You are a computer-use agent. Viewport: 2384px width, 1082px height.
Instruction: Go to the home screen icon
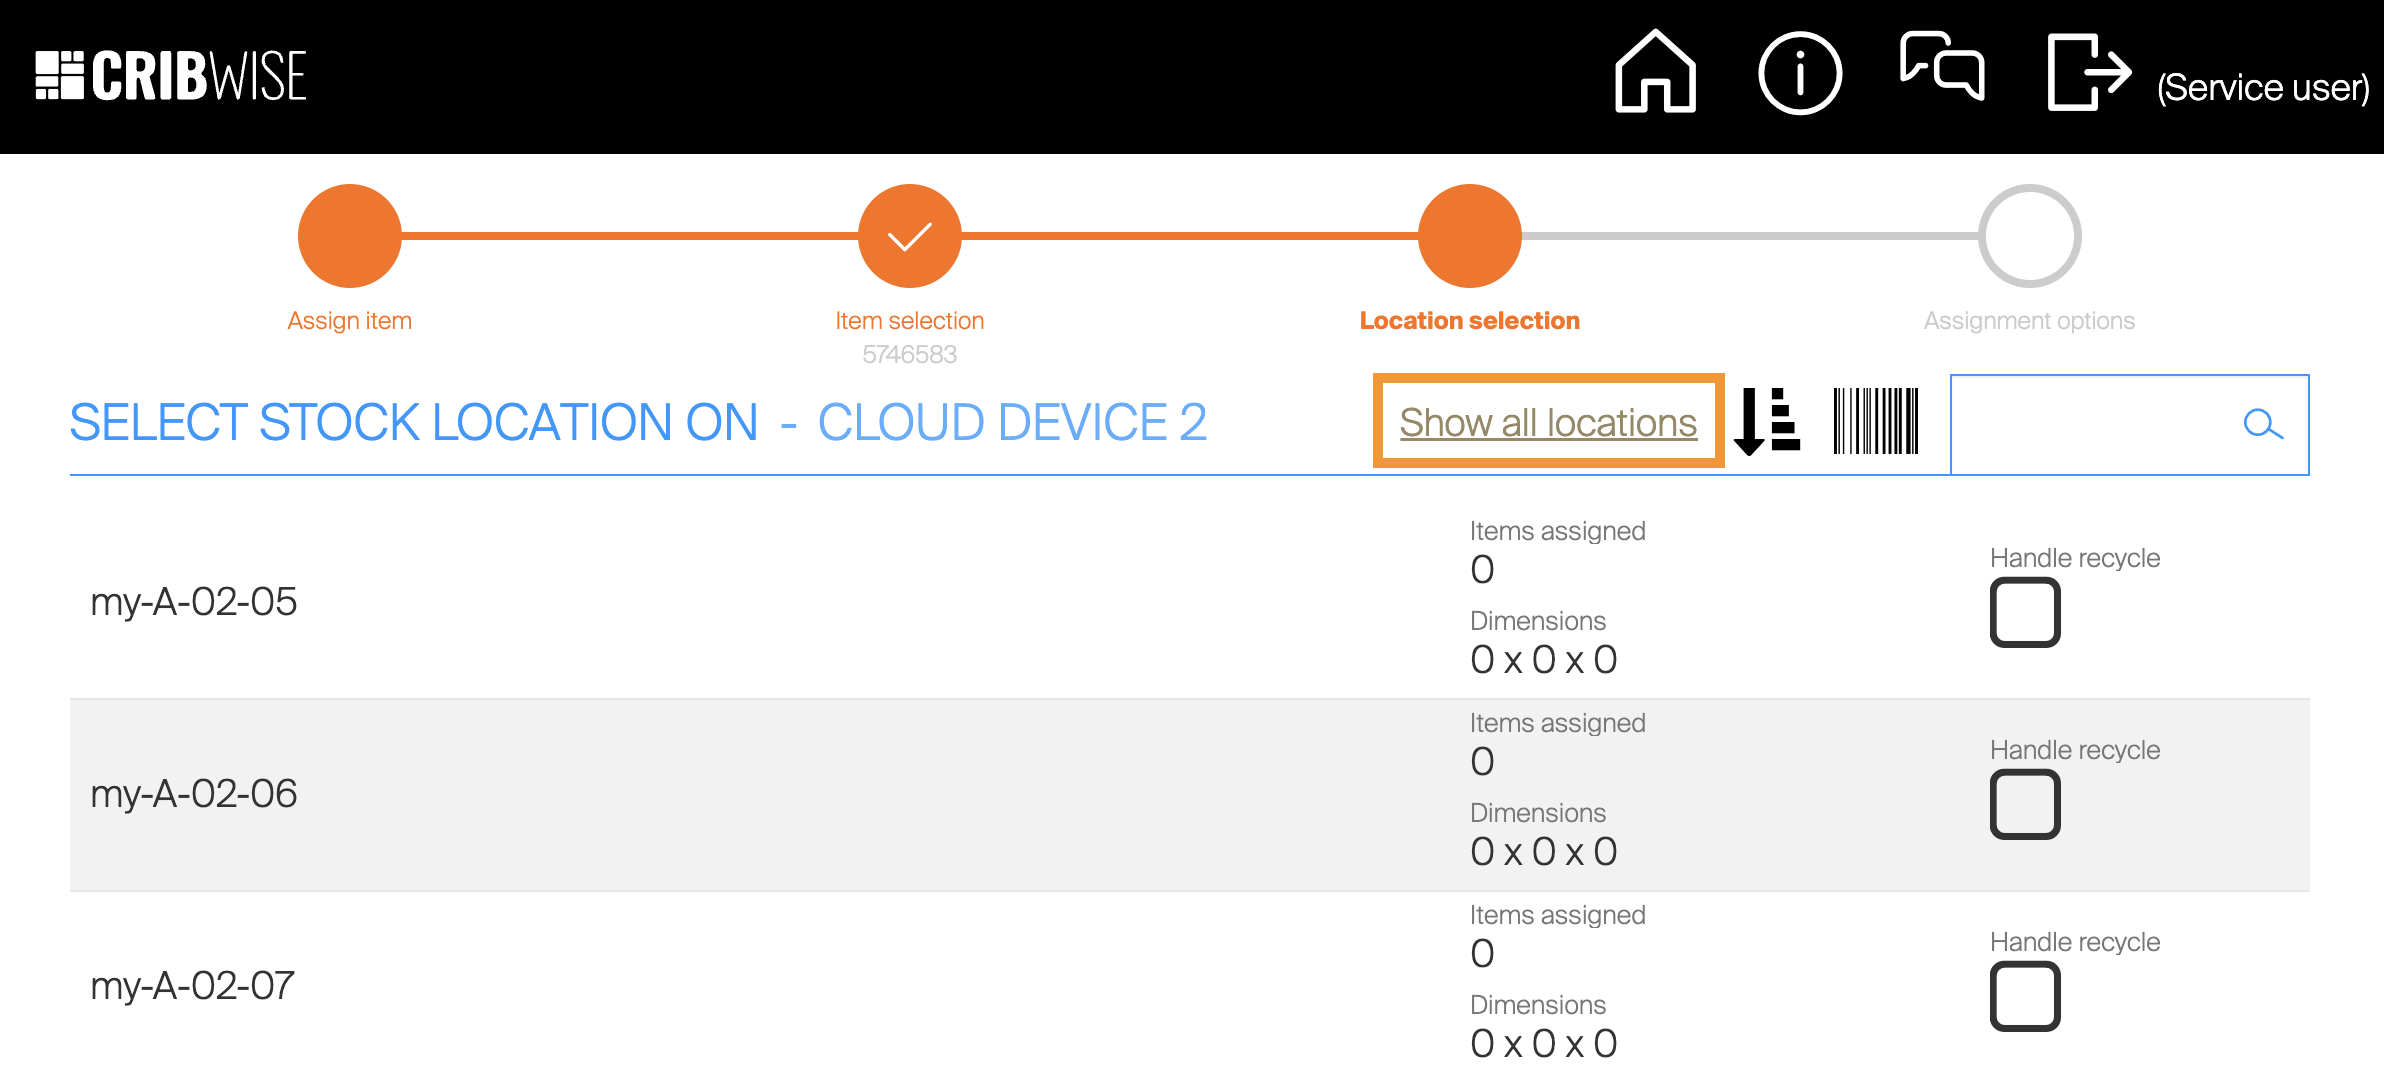(1655, 72)
